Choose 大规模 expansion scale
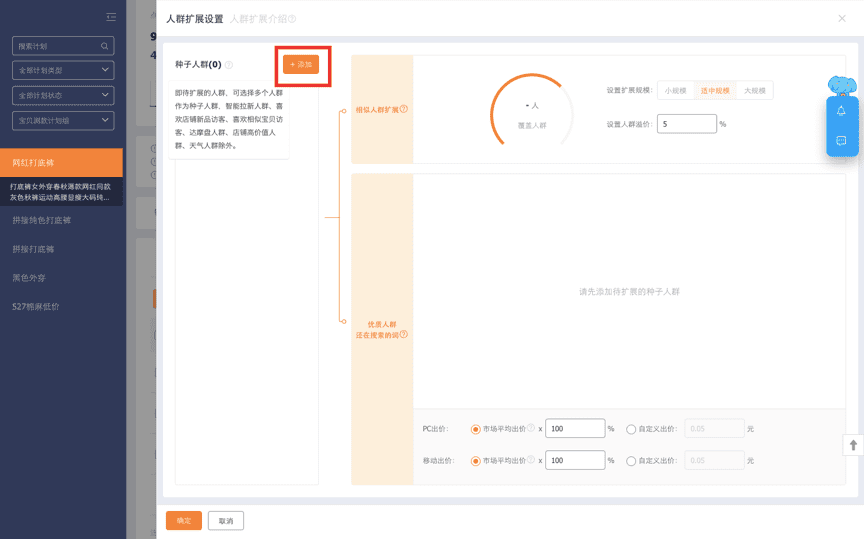The width and height of the screenshot is (864, 539). pyautogui.click(x=754, y=90)
